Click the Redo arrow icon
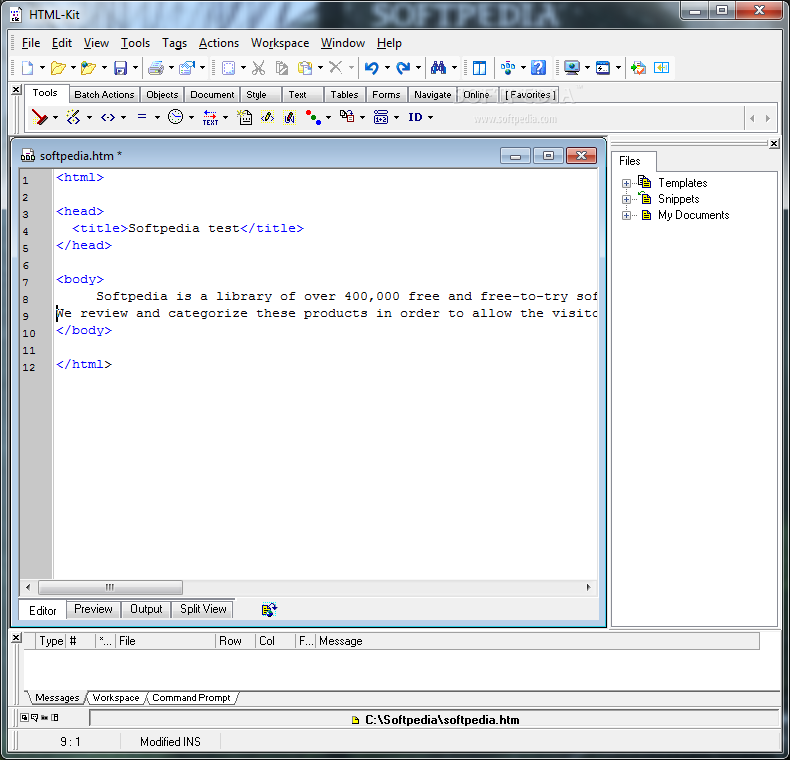Screen dimensions: 790x760 (403, 68)
